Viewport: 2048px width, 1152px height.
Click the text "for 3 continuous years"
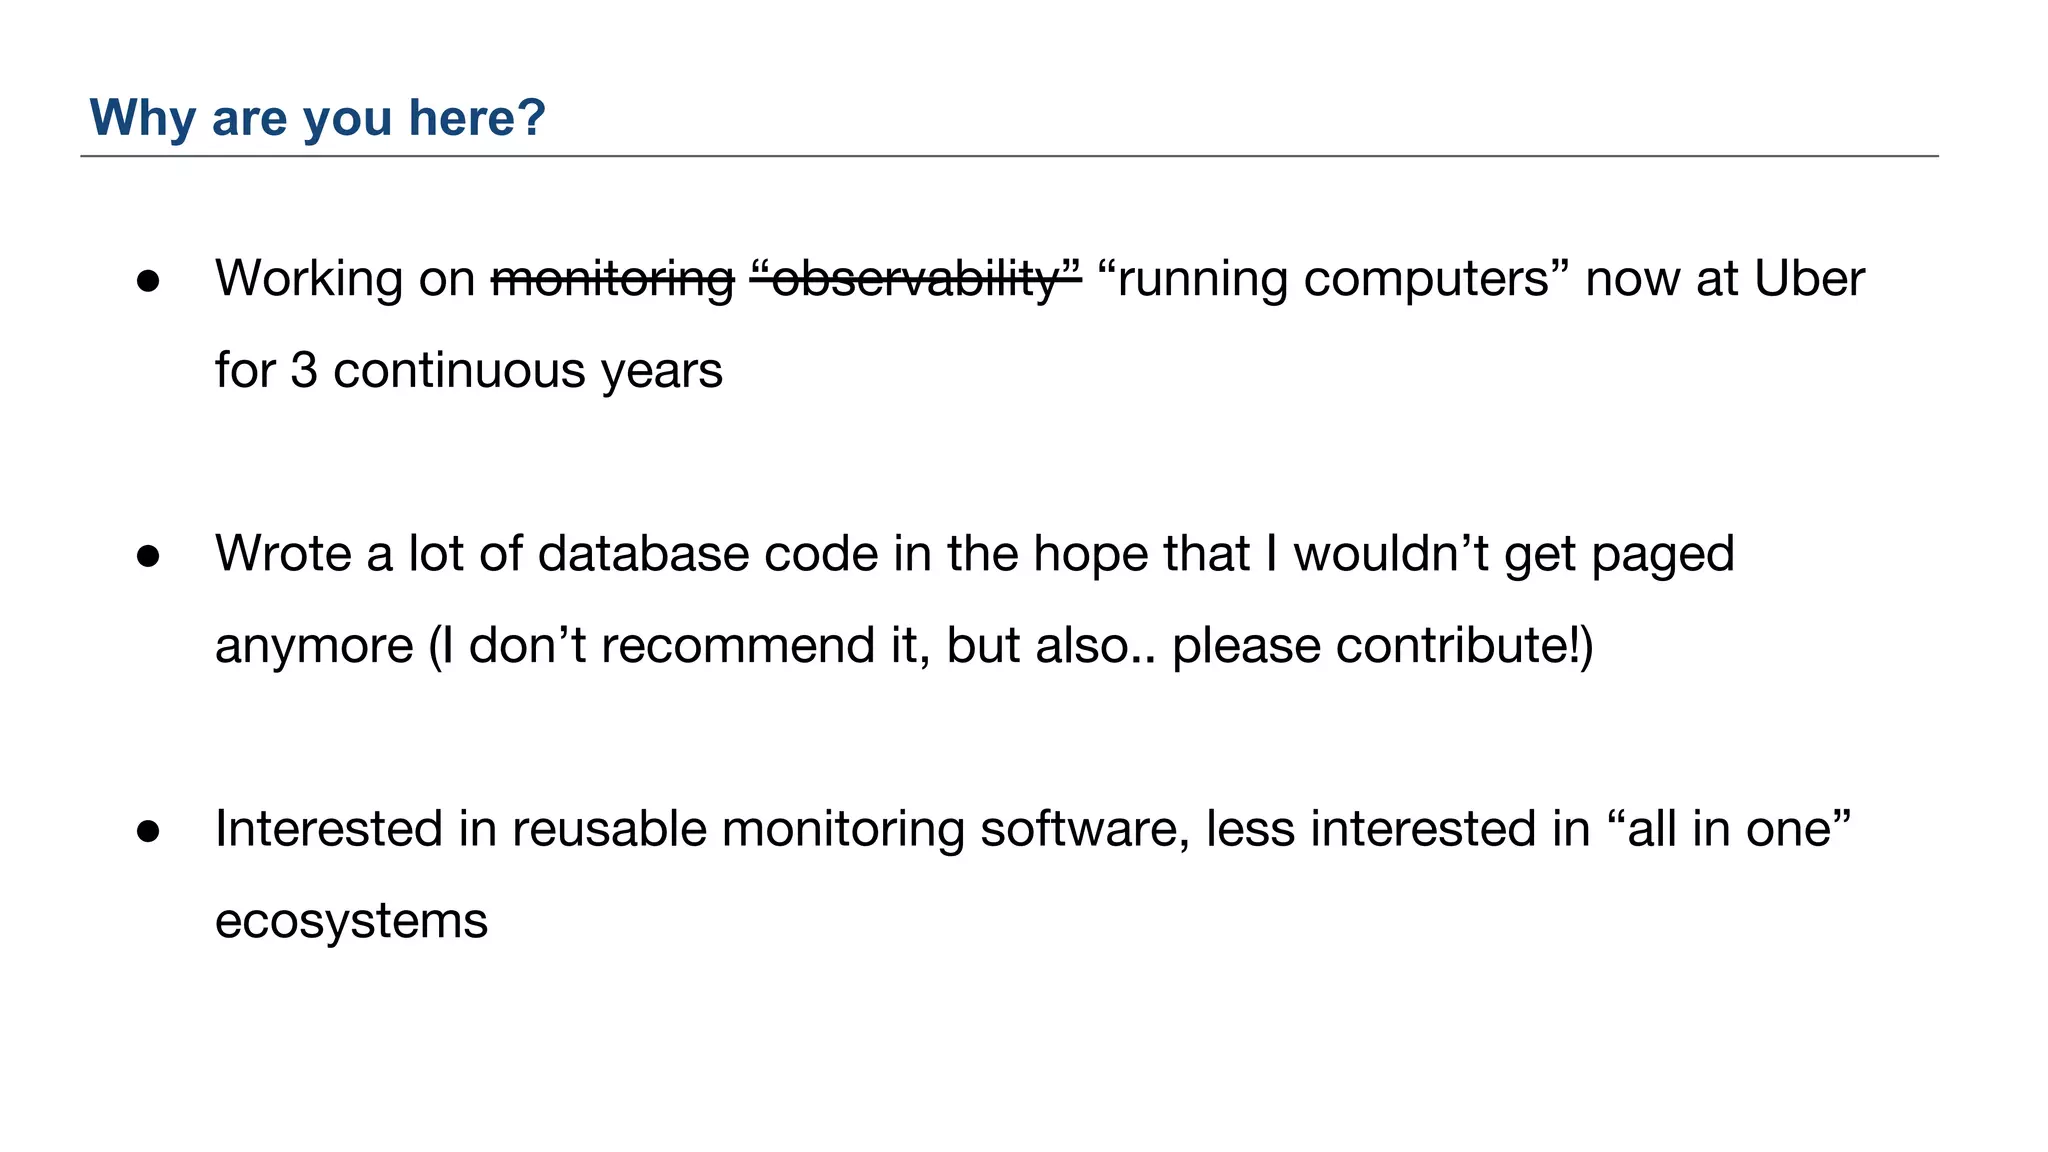(468, 371)
